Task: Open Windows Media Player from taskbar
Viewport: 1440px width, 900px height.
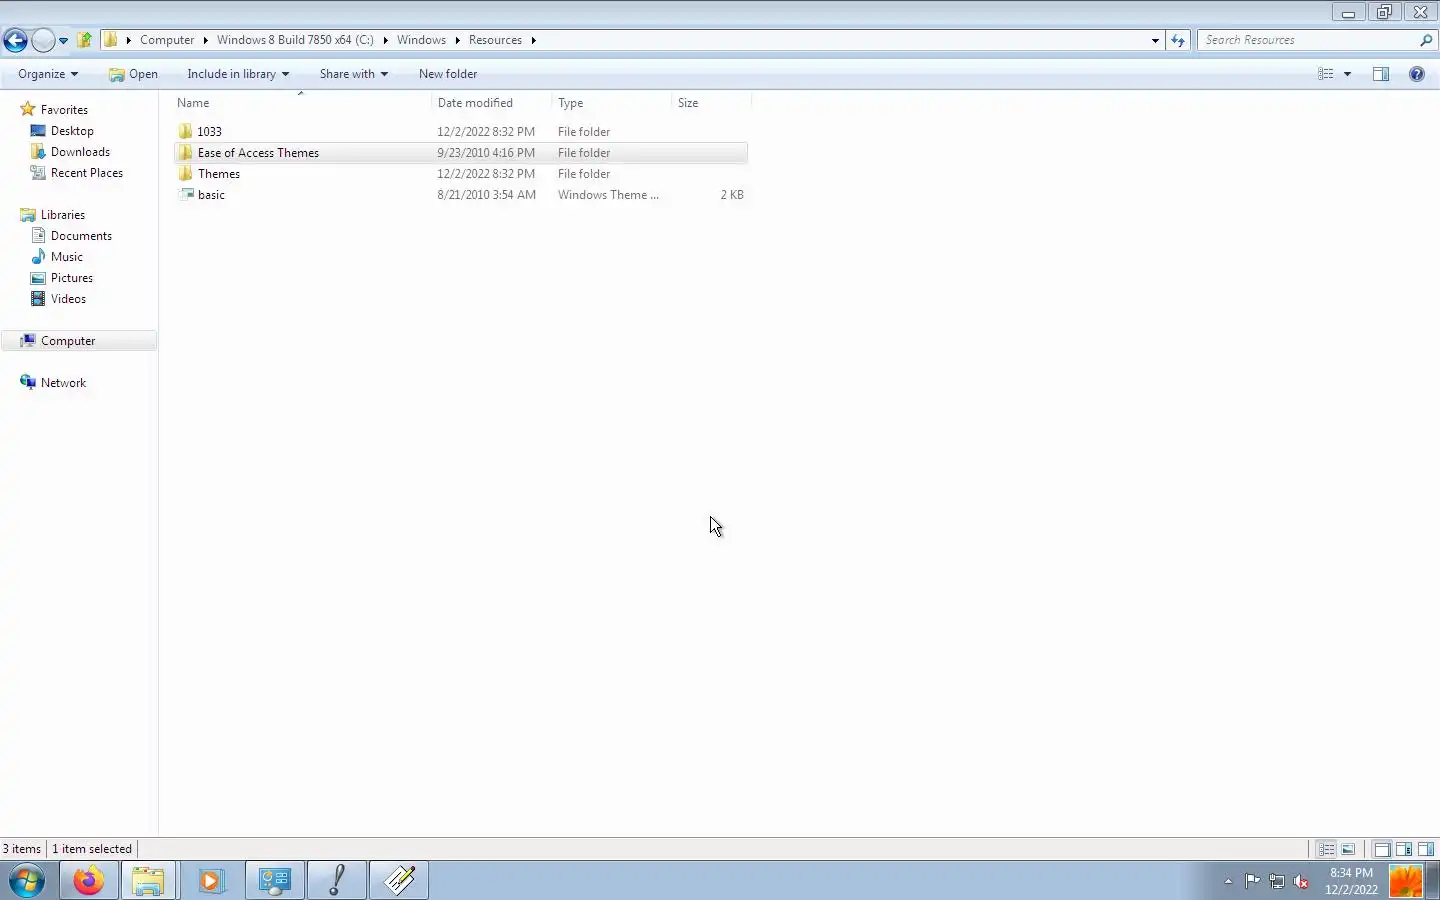Action: [x=211, y=881]
